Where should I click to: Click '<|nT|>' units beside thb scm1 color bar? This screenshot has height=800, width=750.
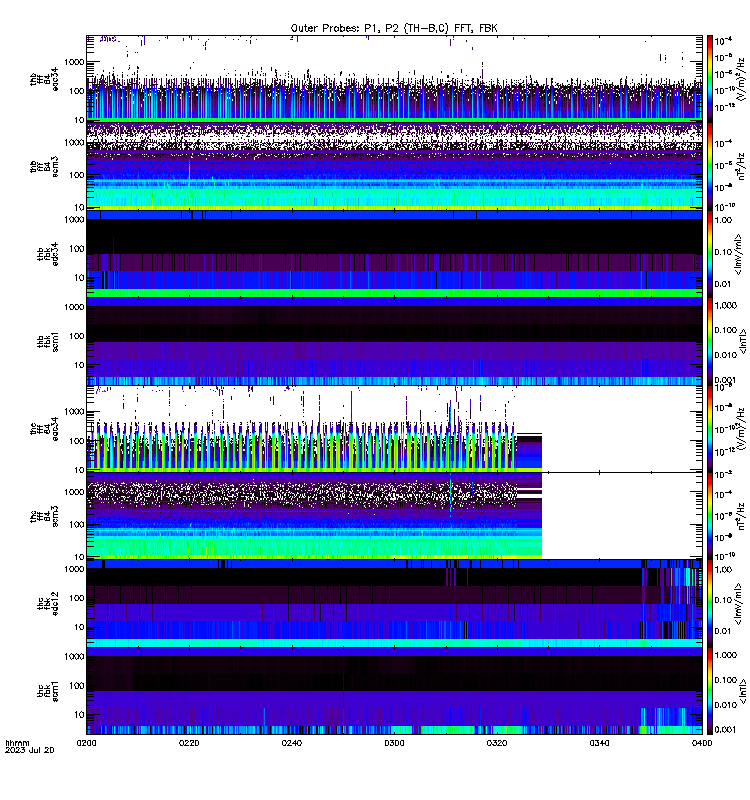click(742, 341)
